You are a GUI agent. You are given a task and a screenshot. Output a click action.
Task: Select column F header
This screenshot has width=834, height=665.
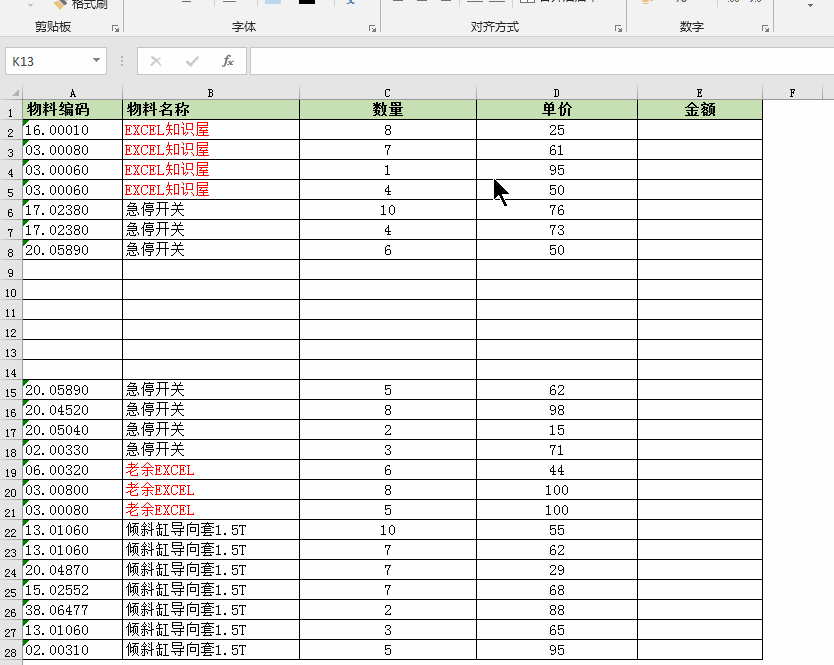pos(792,93)
